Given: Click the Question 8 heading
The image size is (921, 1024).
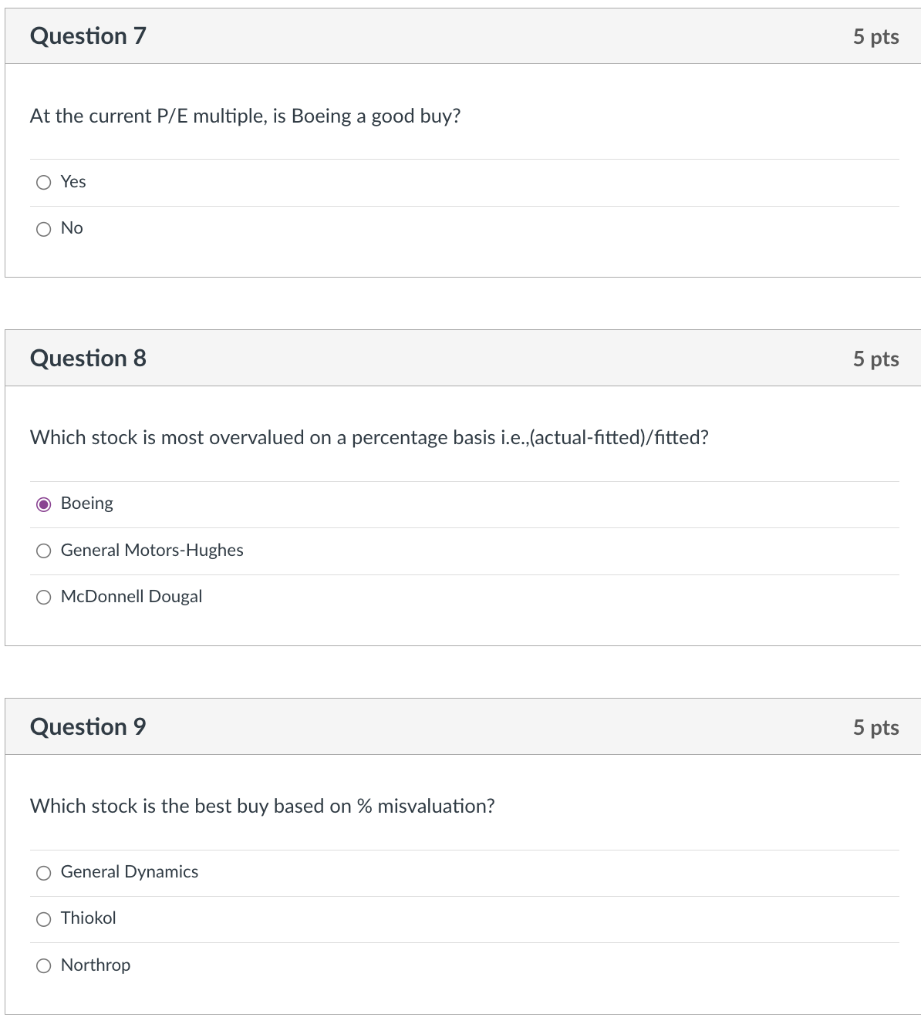Looking at the screenshot, I should (88, 358).
